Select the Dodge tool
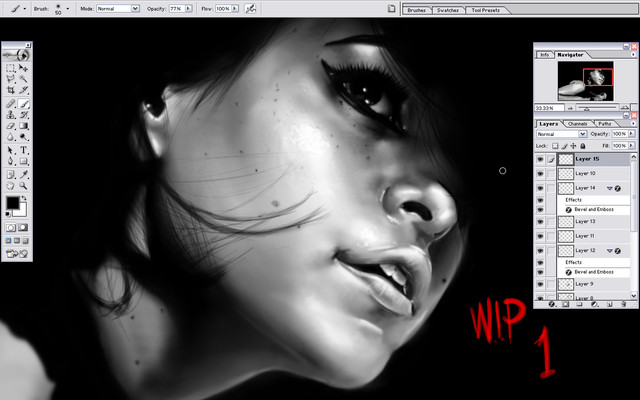Screen dimensions: 640x400 23,137
